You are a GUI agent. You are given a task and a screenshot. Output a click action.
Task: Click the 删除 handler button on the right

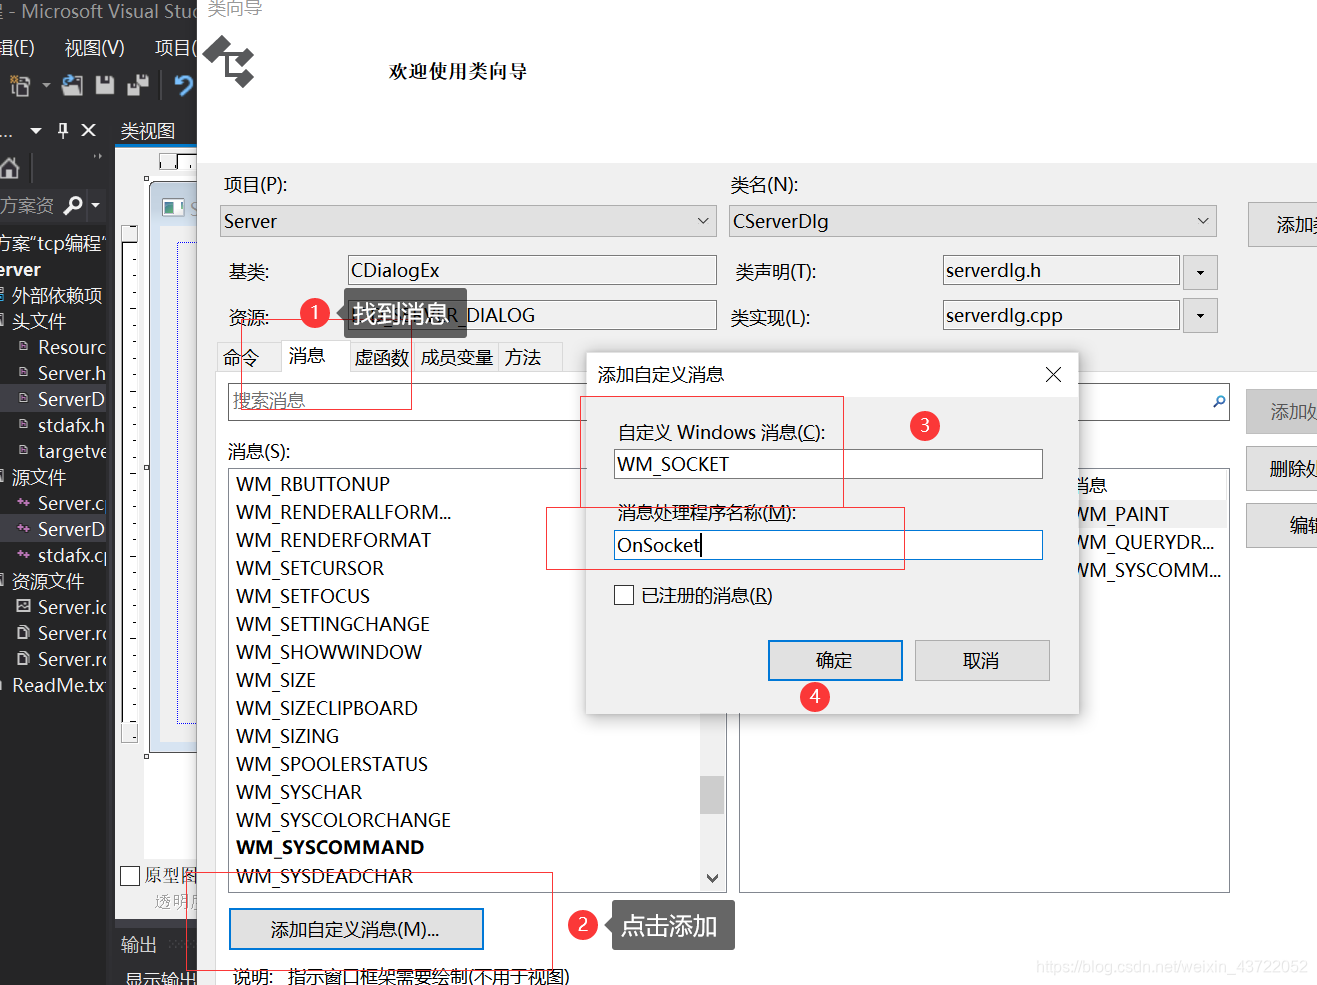1282,468
